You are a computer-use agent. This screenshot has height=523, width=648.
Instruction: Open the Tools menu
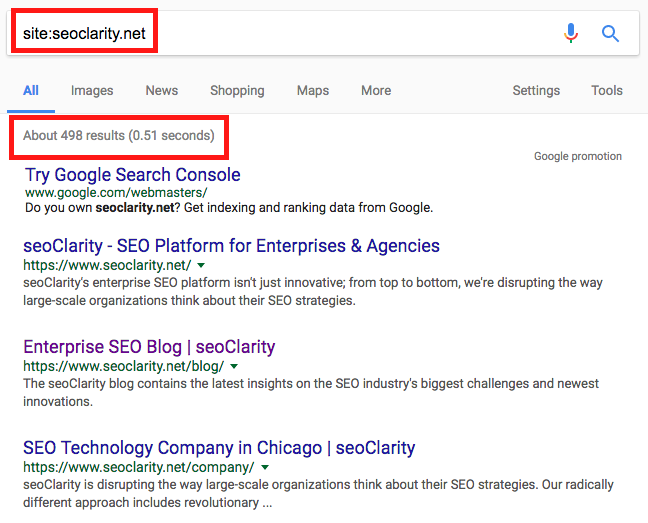click(x=607, y=90)
